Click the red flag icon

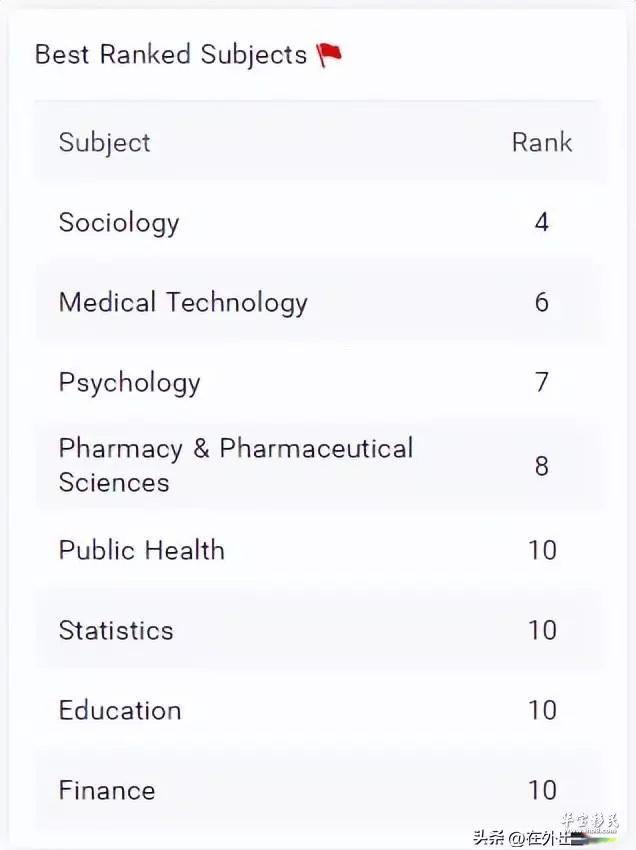pyautogui.click(x=329, y=55)
